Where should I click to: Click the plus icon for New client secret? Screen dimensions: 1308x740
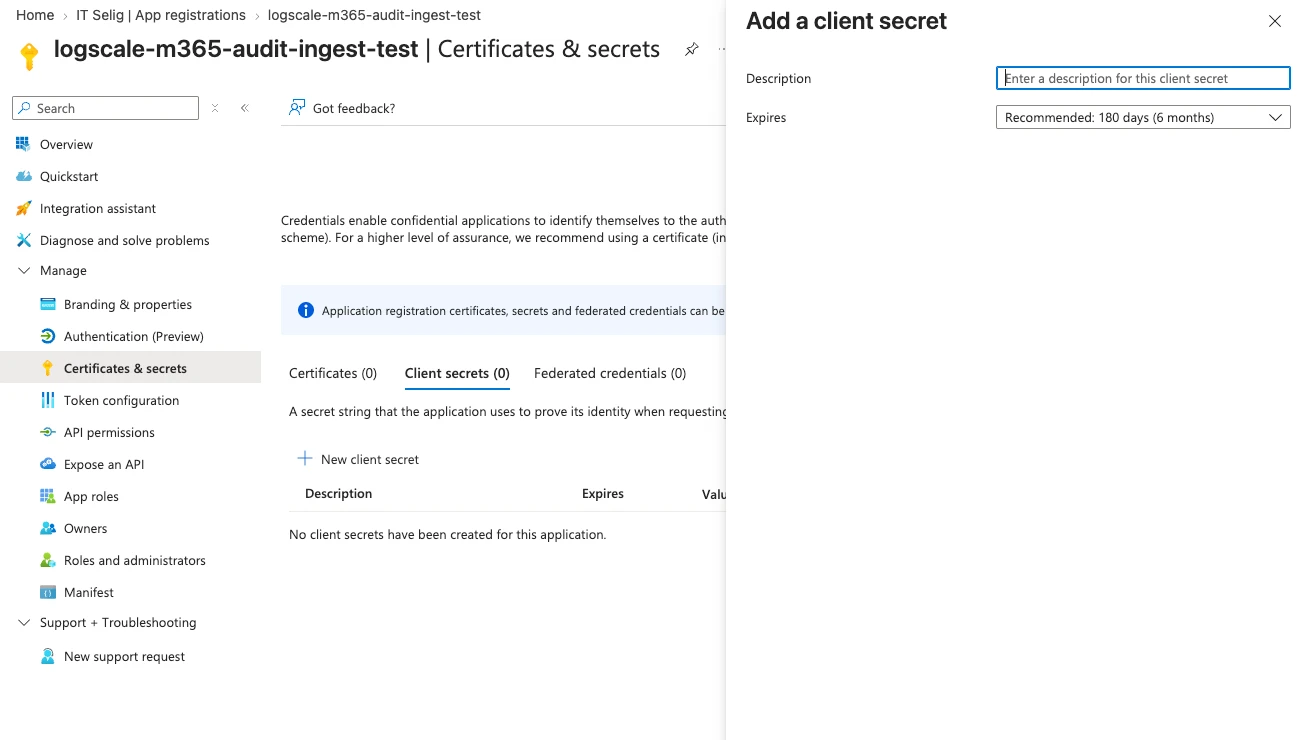coord(305,459)
